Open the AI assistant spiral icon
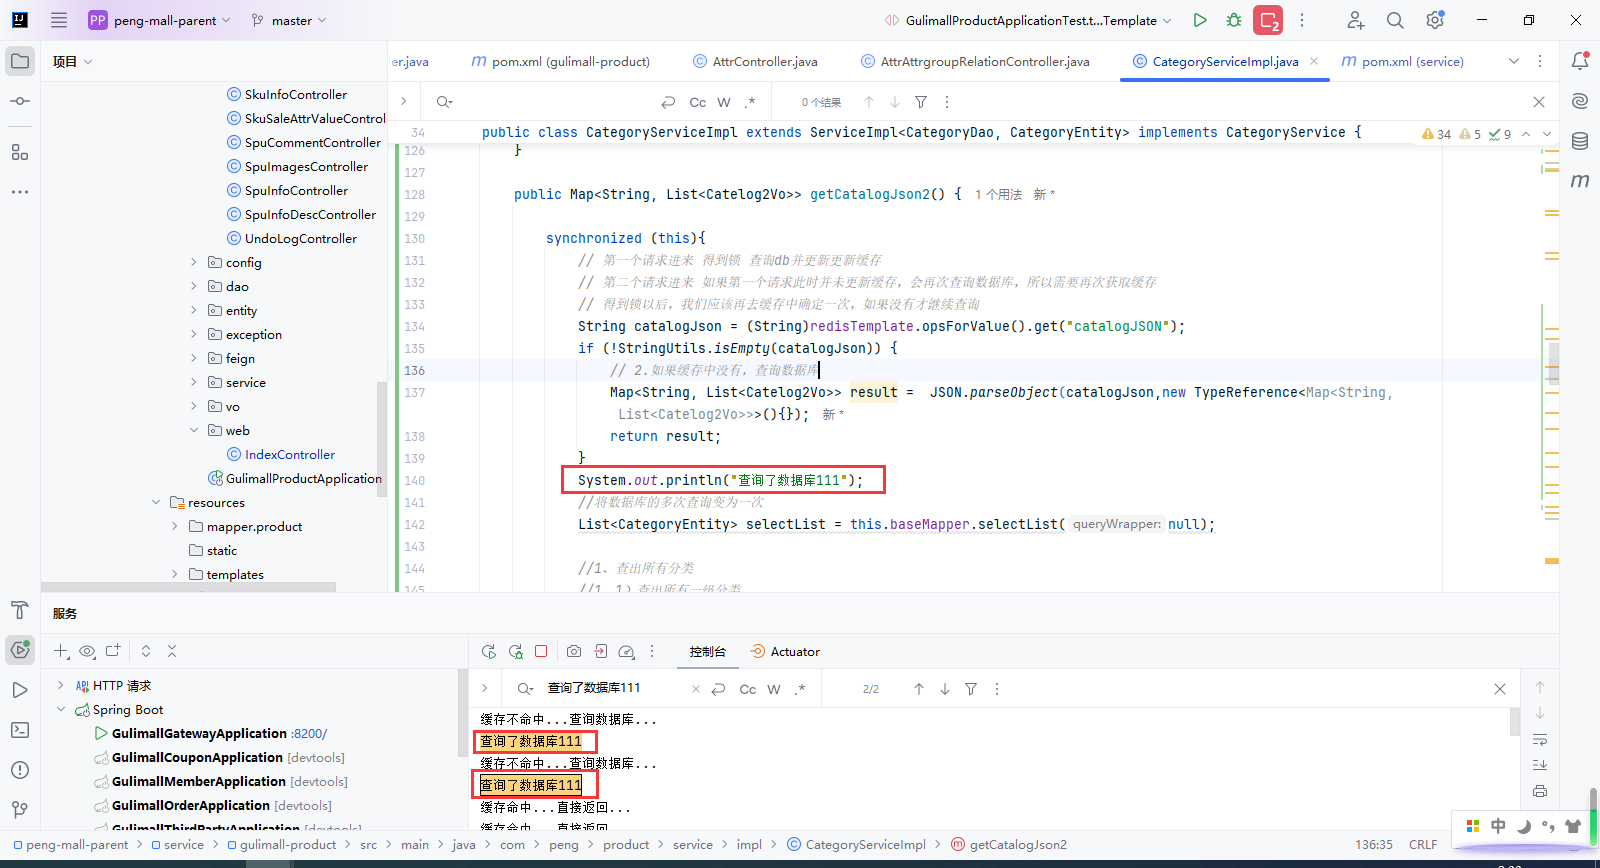This screenshot has width=1600, height=868. [1580, 101]
